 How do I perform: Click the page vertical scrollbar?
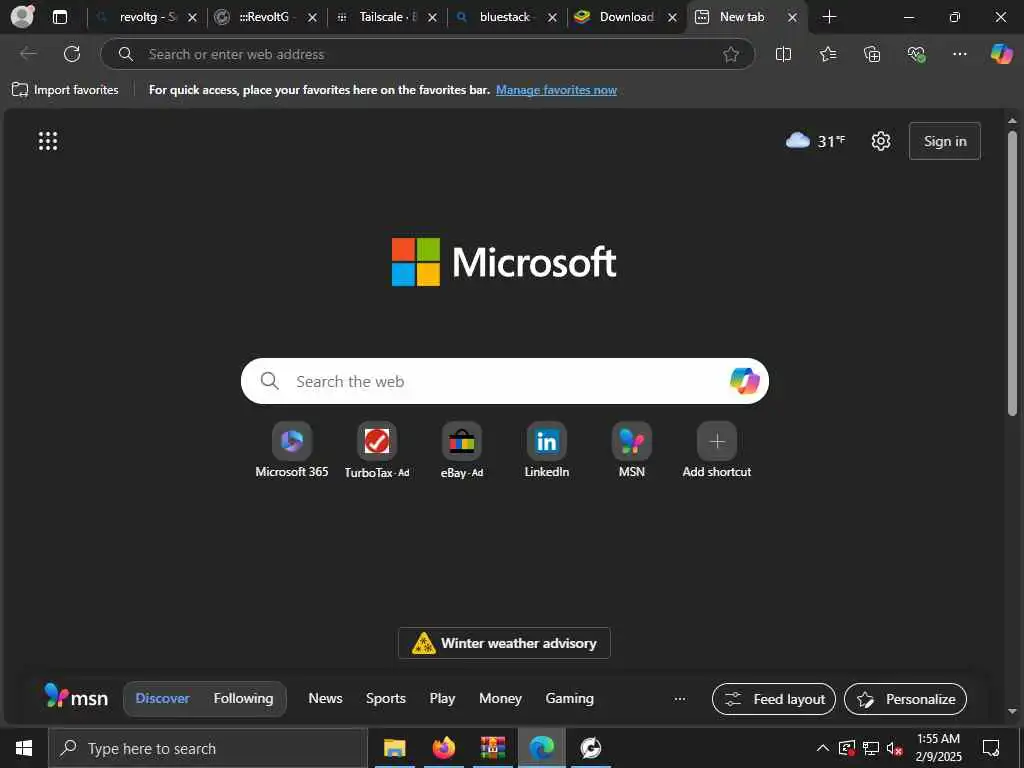[x=1012, y=274]
